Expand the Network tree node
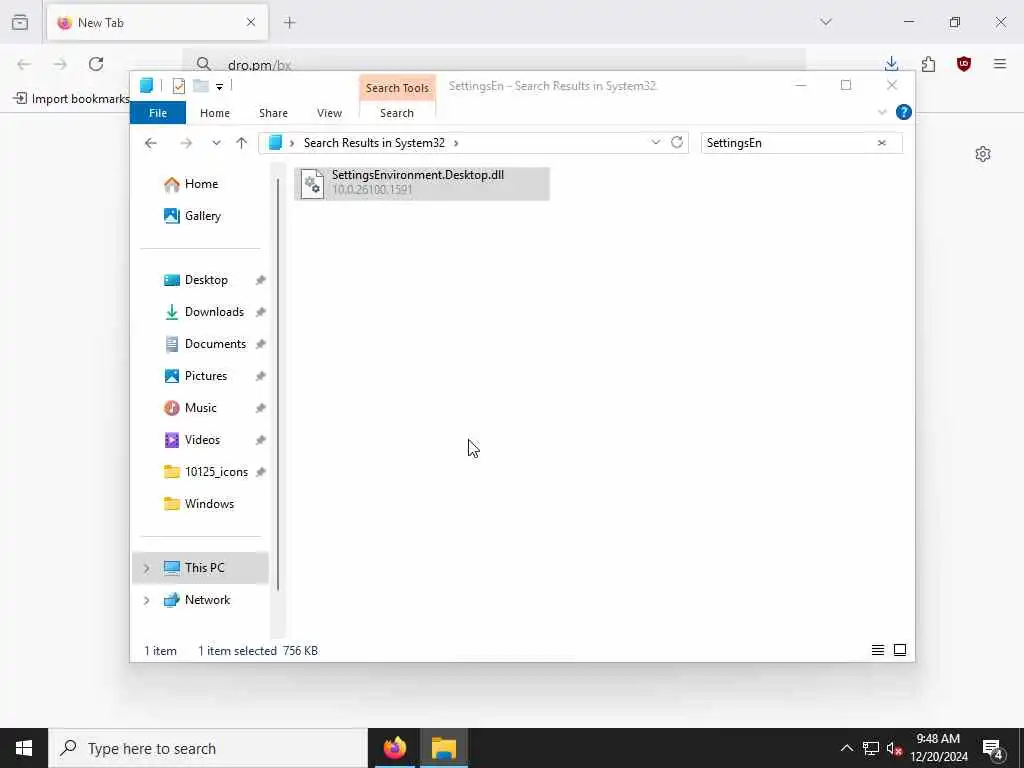Image resolution: width=1024 pixels, height=768 pixels. pyautogui.click(x=146, y=600)
